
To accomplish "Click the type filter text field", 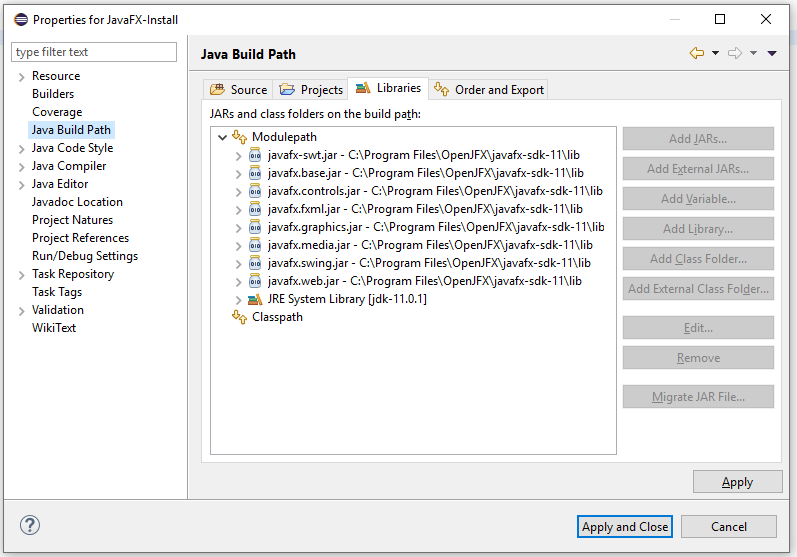I will (x=94, y=52).
